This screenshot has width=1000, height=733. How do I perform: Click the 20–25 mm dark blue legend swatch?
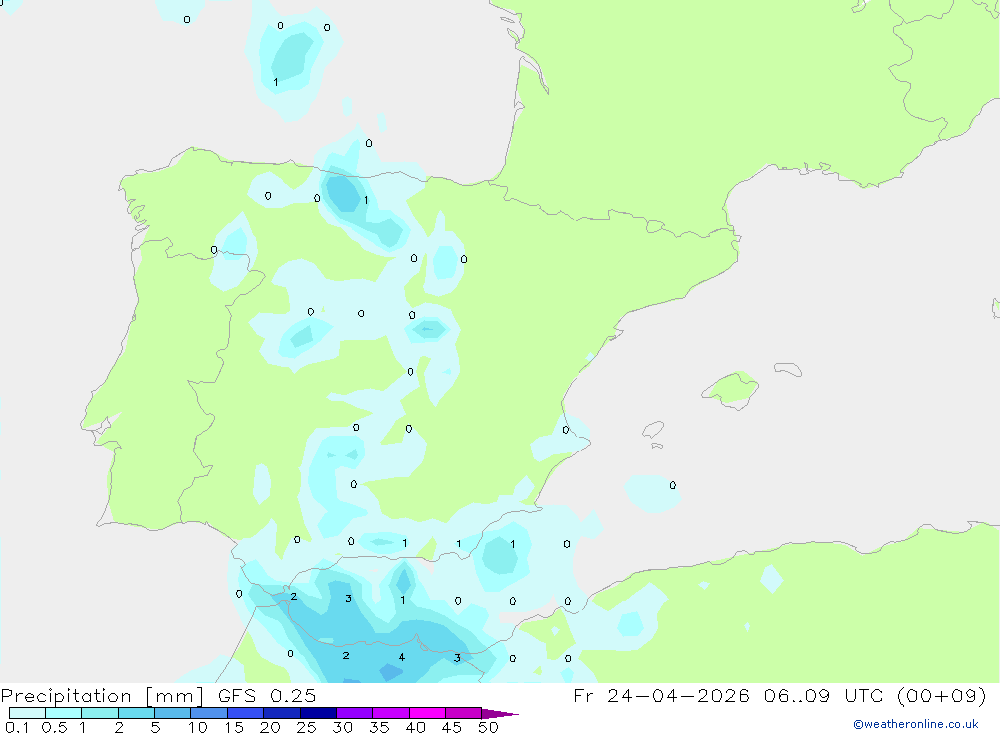[281, 713]
